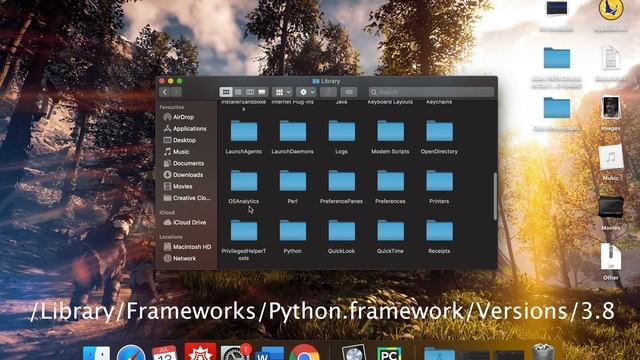The width and height of the screenshot is (640, 360).
Task: Select Macintosh HD in the sidebar
Action: point(187,247)
